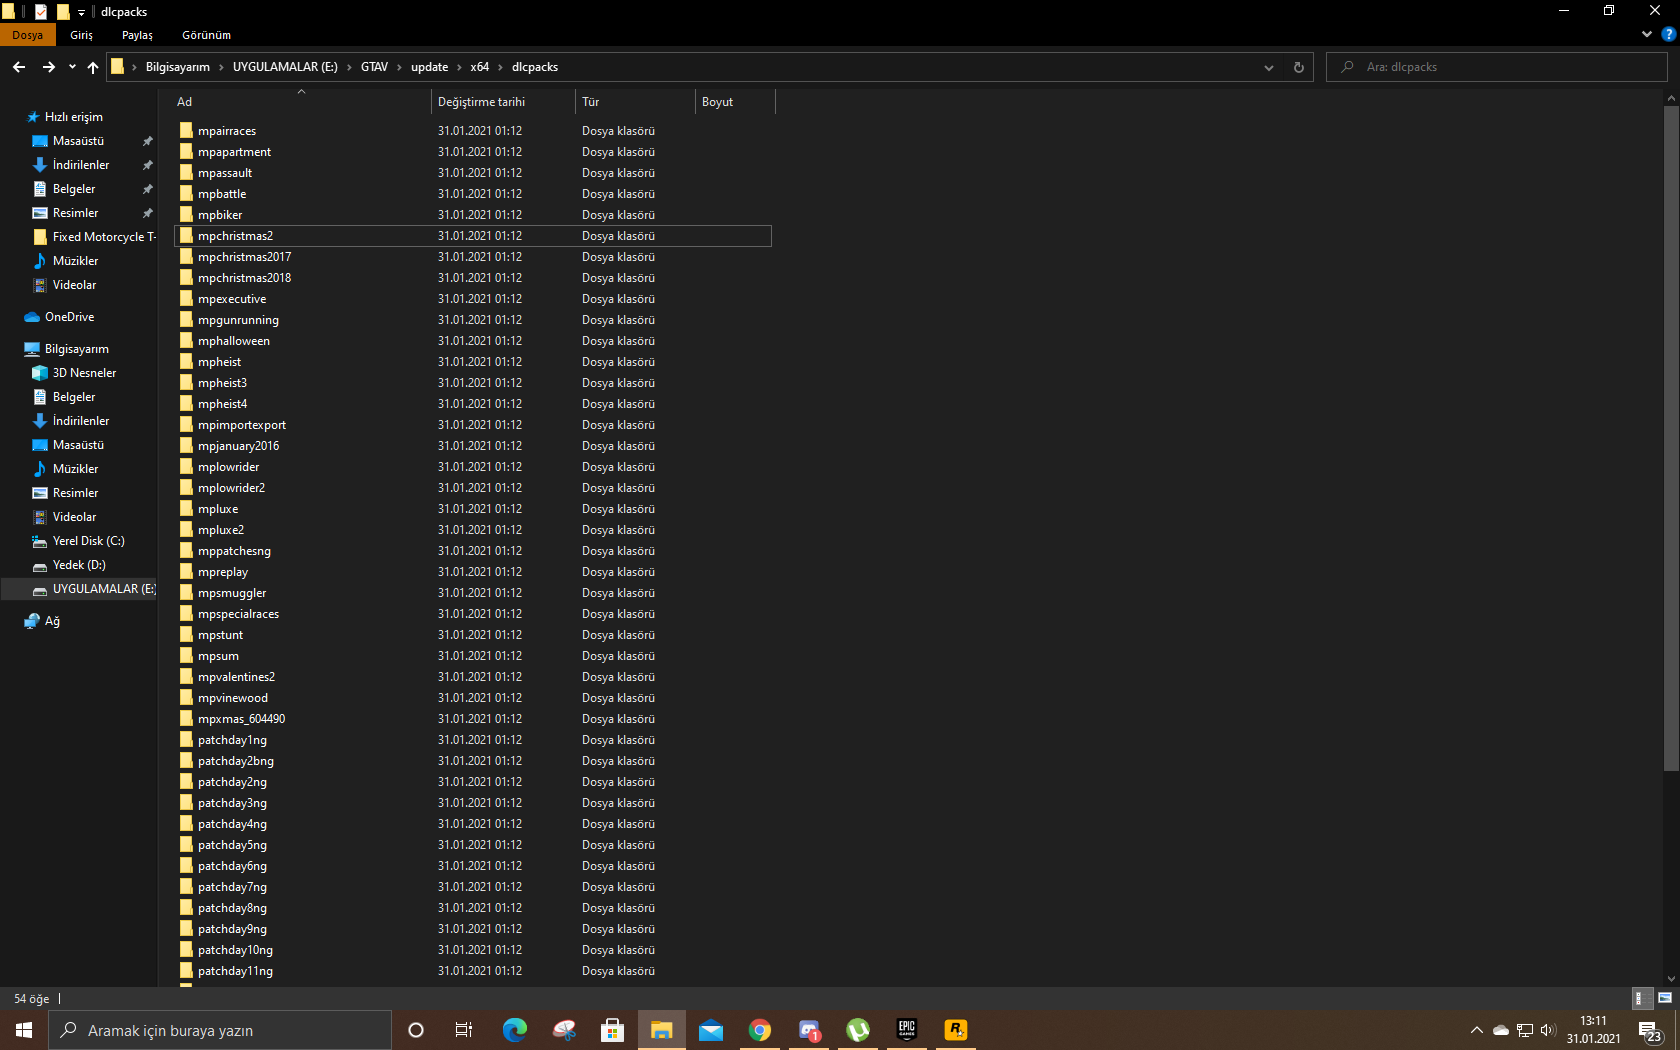
Task: Expand the ribbon with chevron arrow
Action: [x=1647, y=34]
